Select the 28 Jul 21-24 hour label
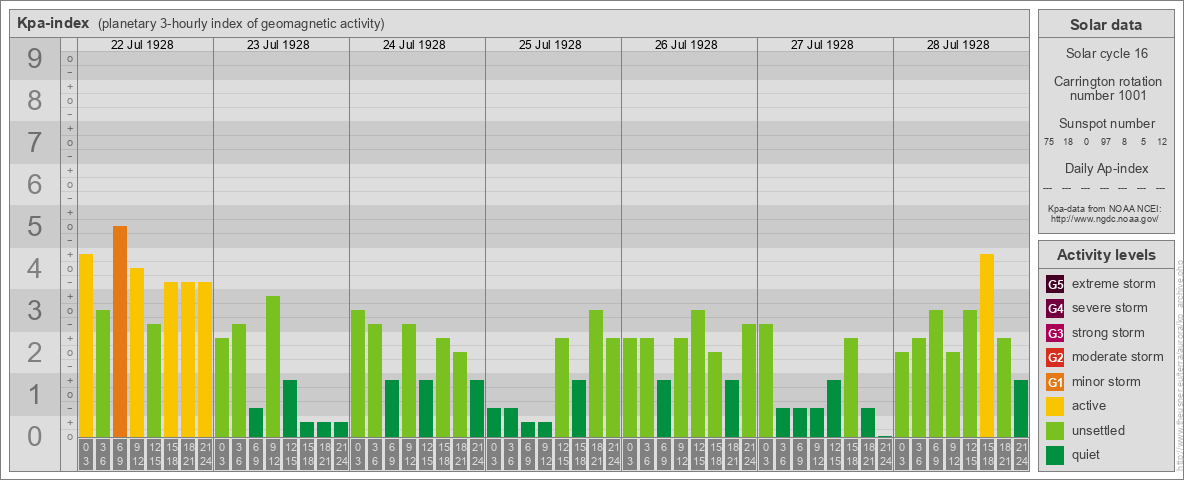Image resolution: width=1184 pixels, height=480 pixels. (1020, 455)
